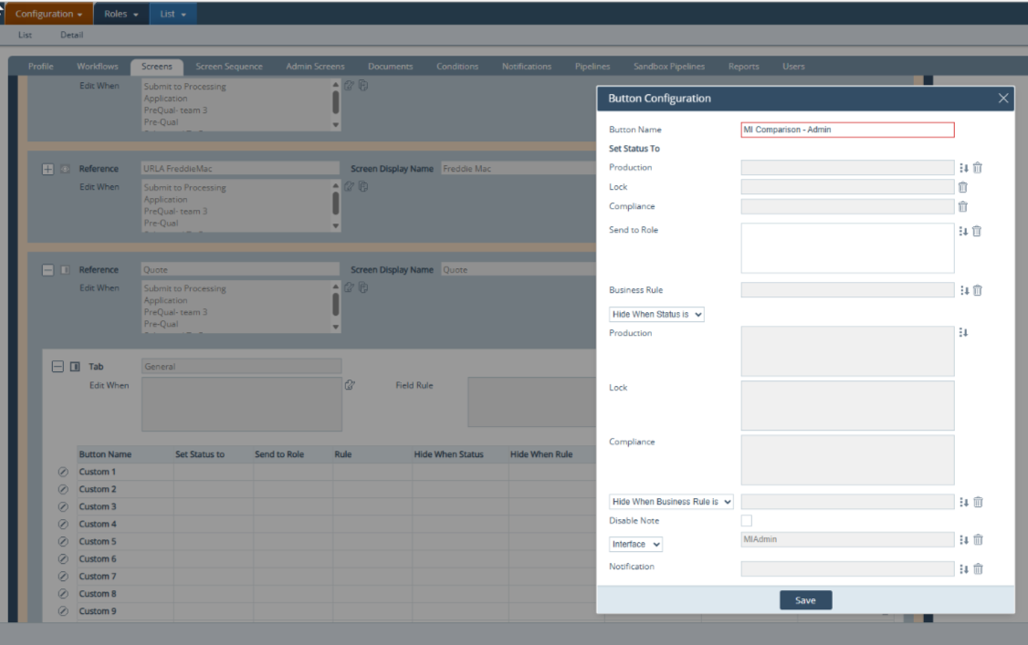Save the button configuration
This screenshot has width=1028, height=645.
tap(806, 600)
